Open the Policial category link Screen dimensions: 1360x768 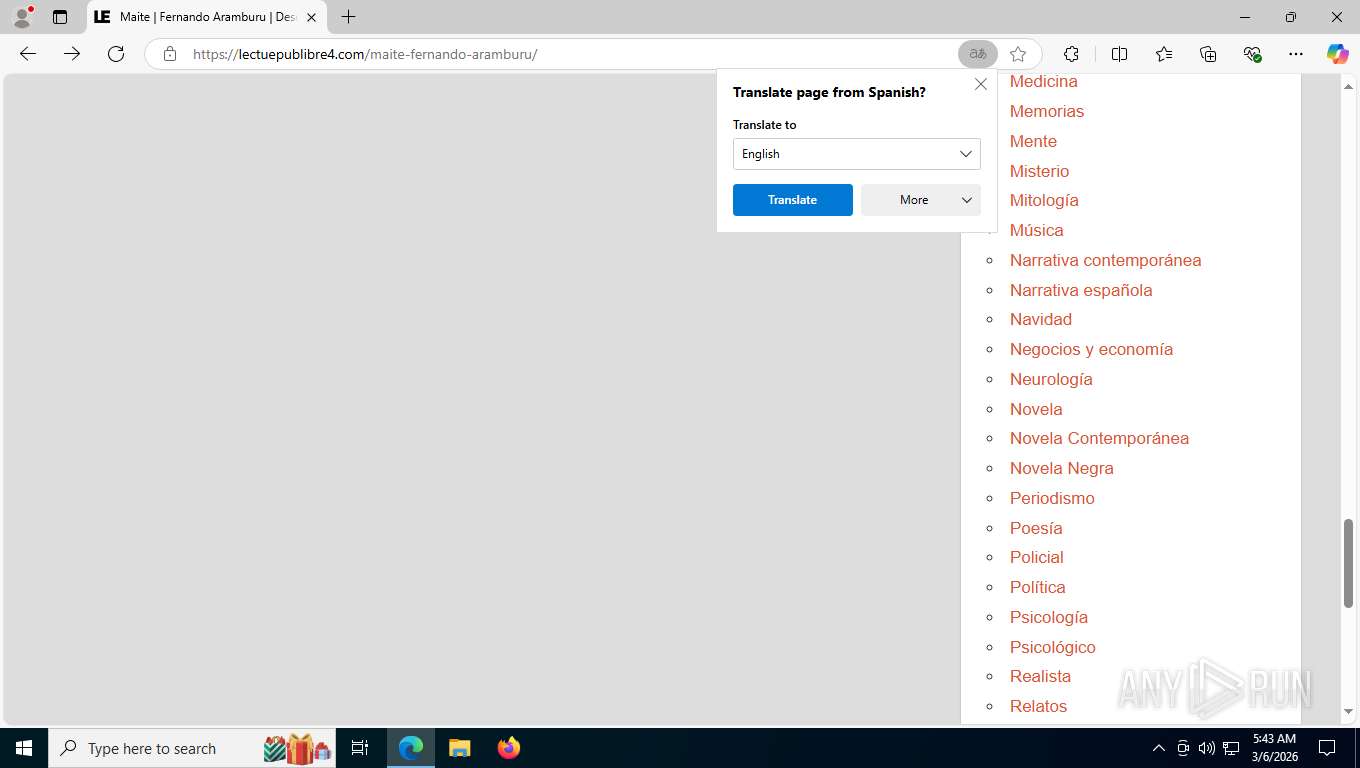(x=1036, y=557)
